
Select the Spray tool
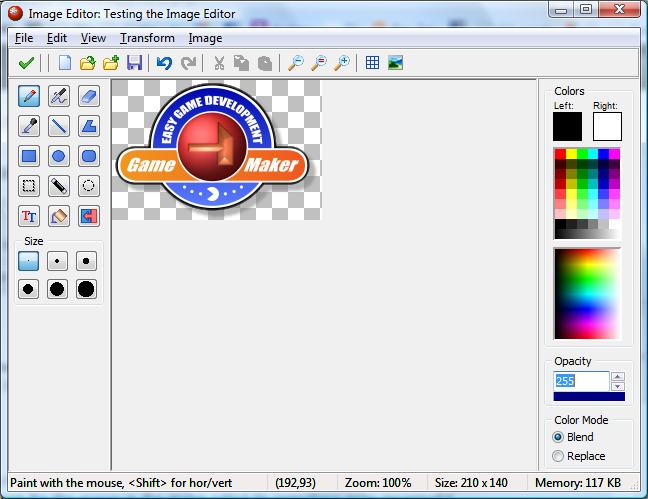pyautogui.click(x=59, y=96)
